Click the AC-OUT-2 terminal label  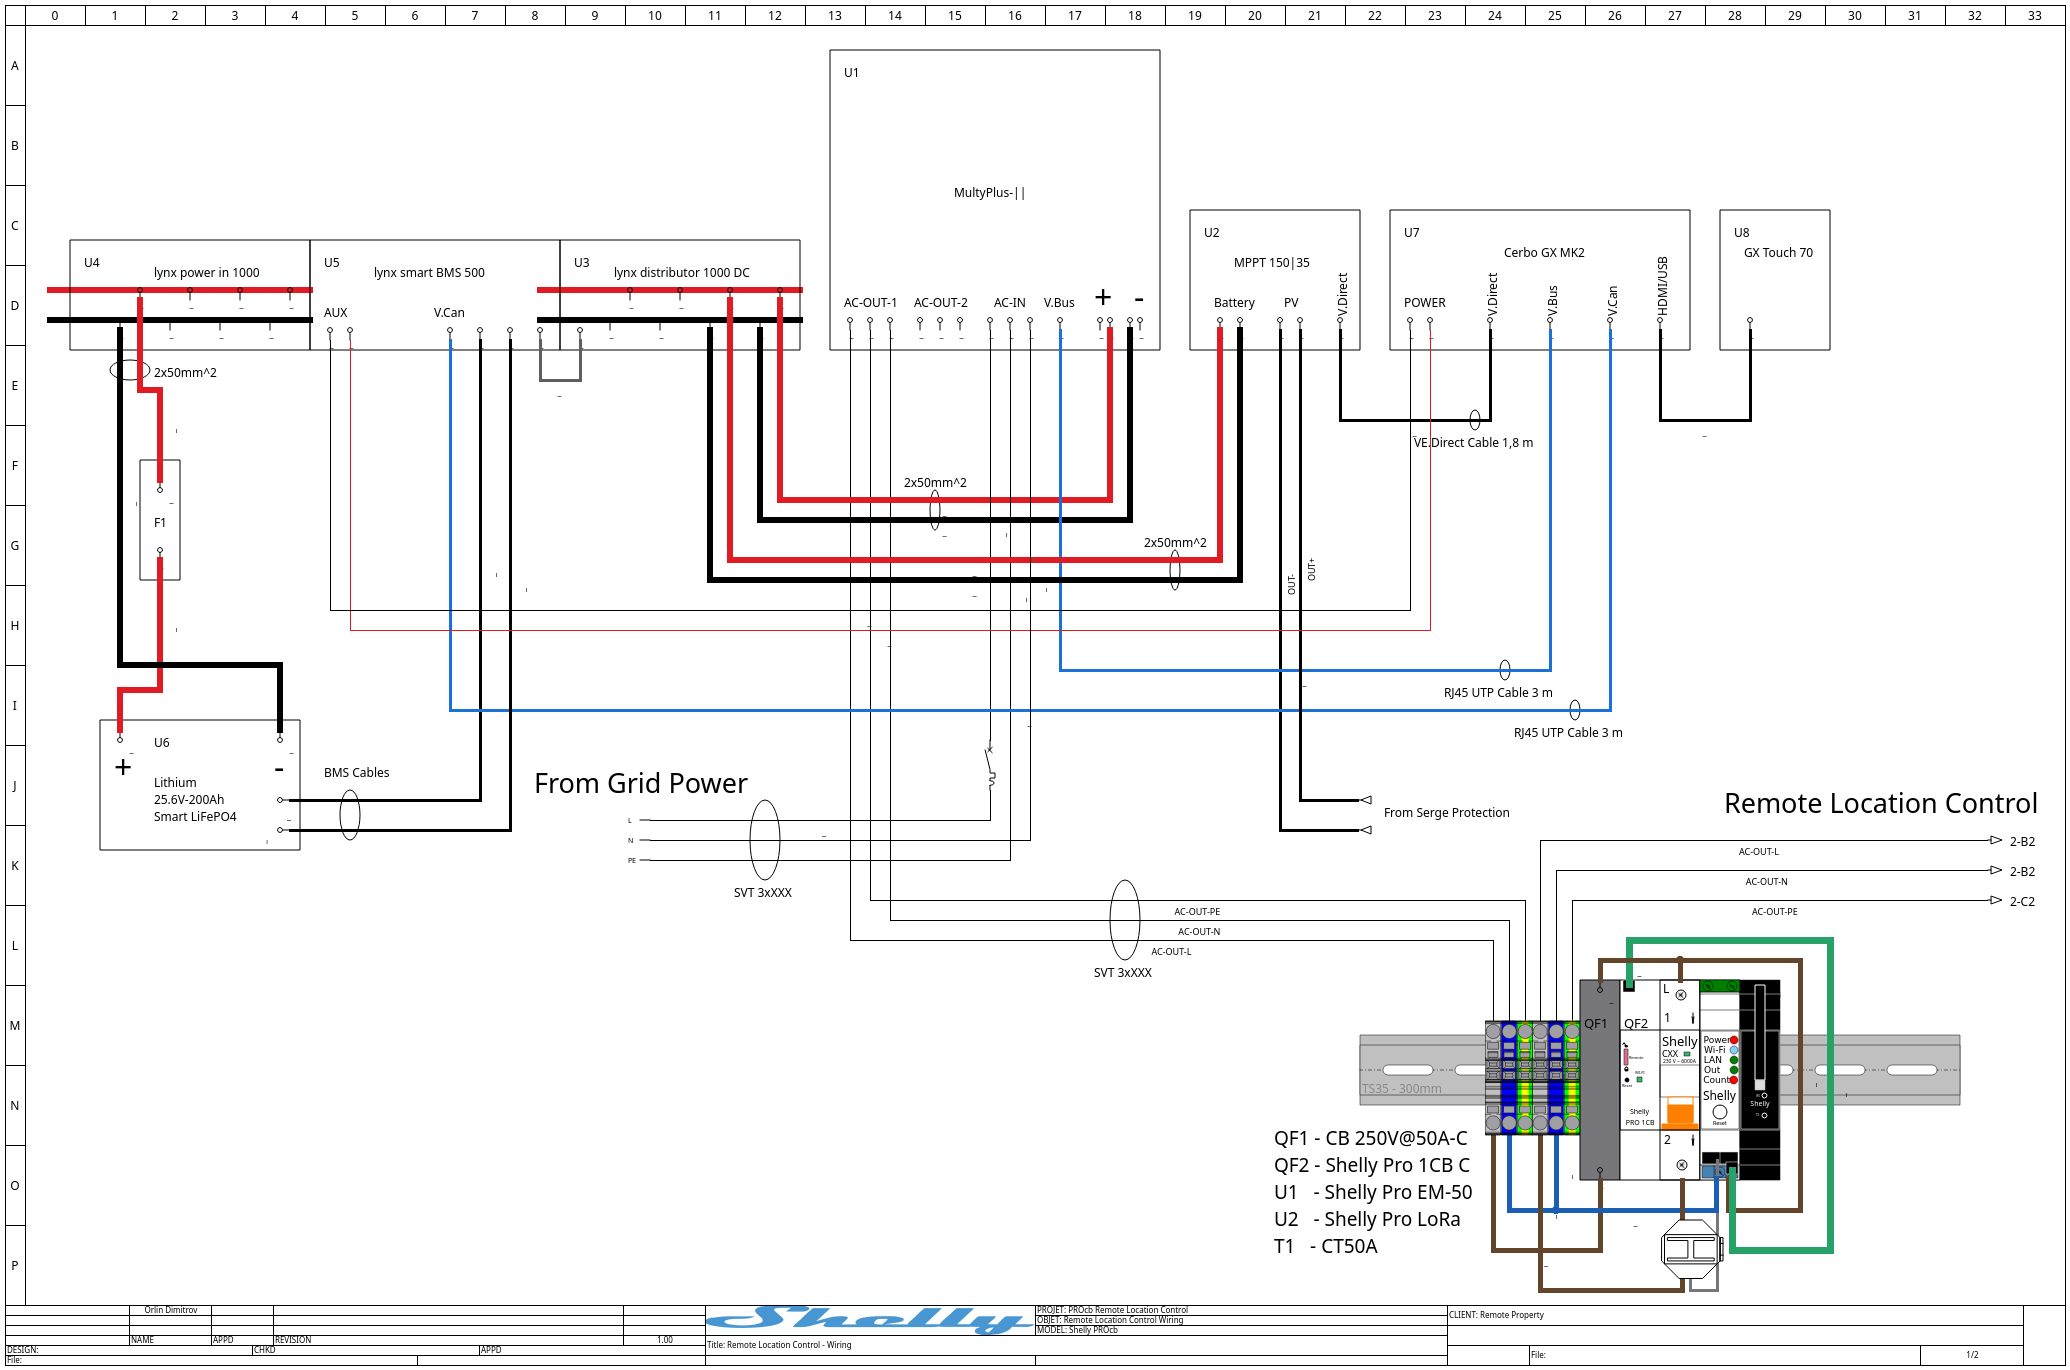pos(940,303)
